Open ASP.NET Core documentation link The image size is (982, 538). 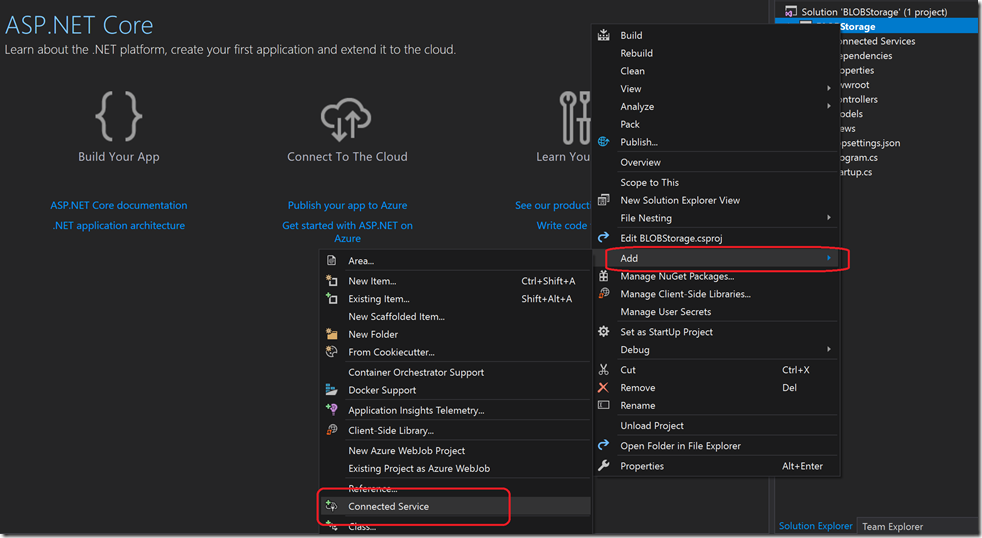tap(119, 205)
